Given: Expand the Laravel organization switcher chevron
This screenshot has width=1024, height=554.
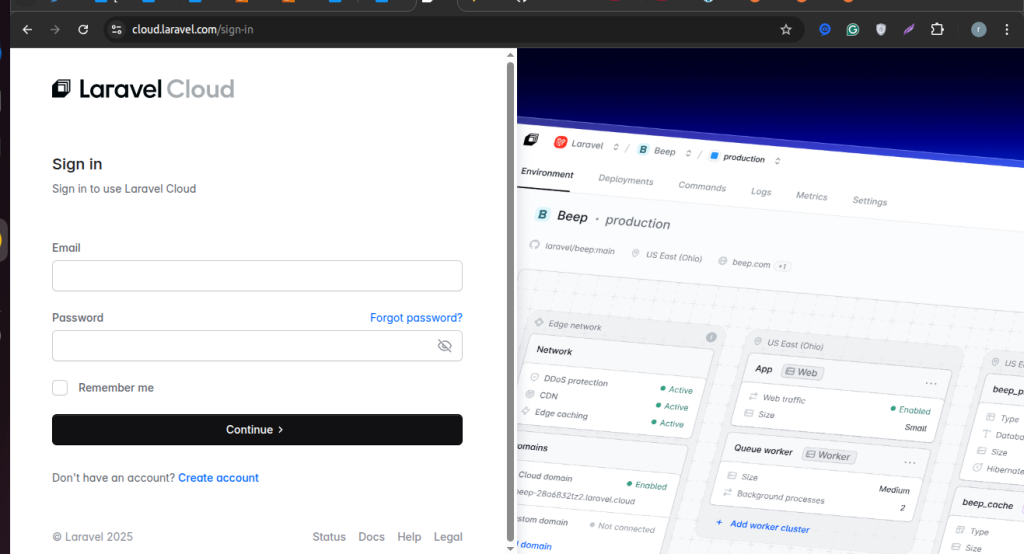Looking at the screenshot, I should [x=615, y=147].
